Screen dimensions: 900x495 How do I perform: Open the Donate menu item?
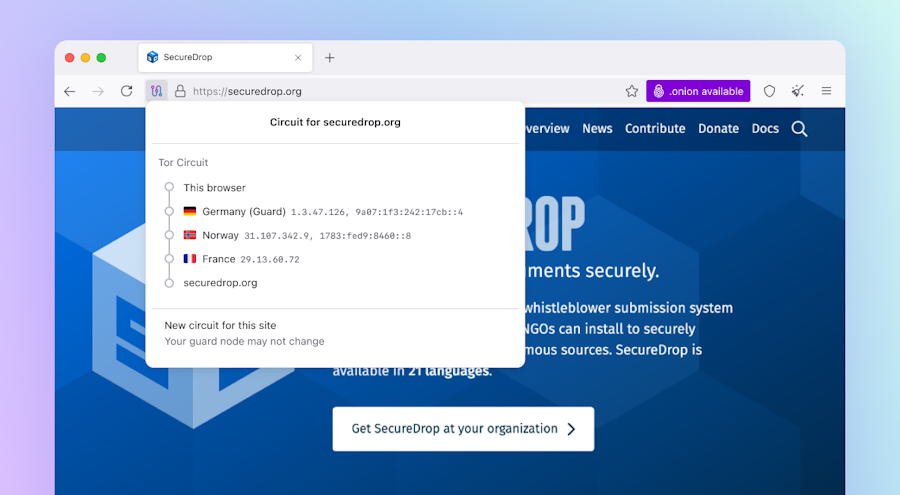718,129
